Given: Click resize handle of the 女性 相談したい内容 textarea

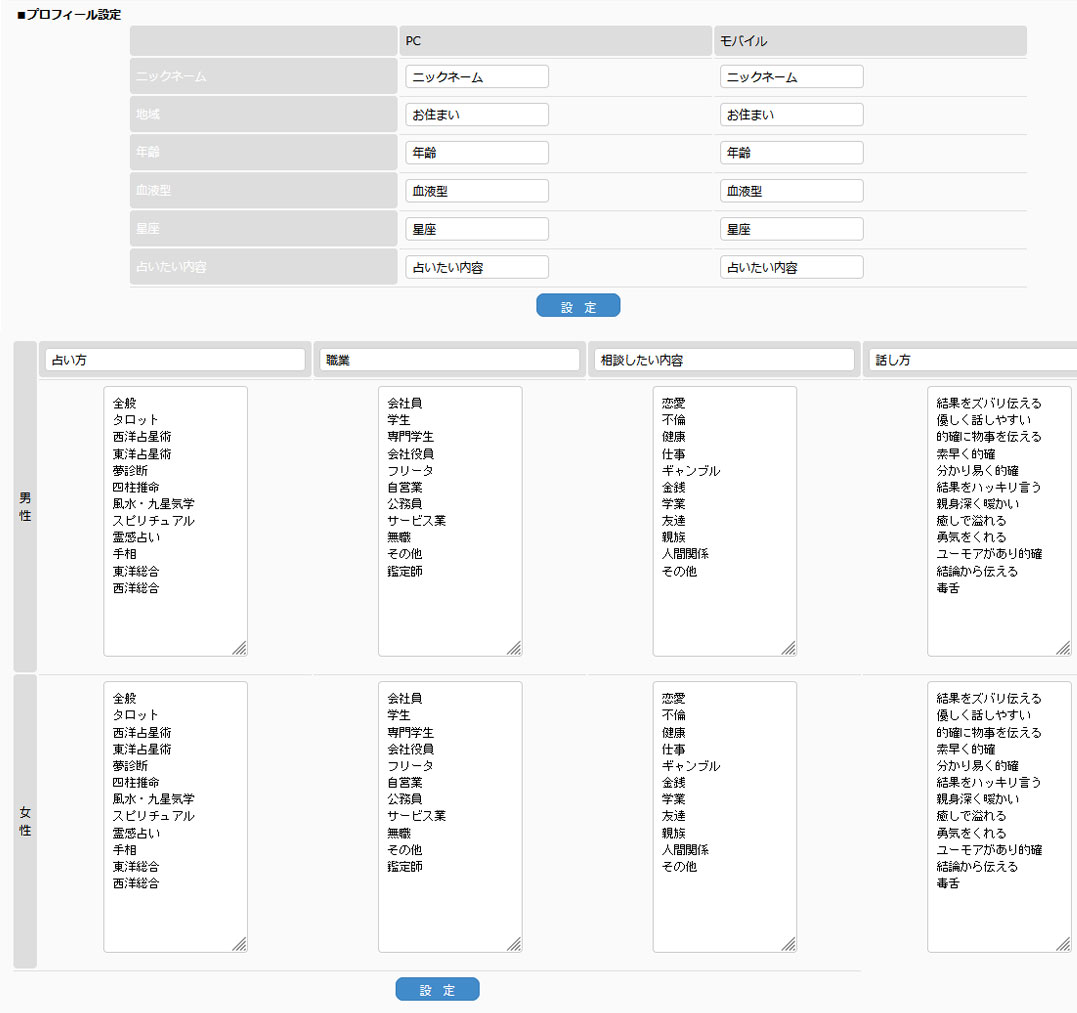Looking at the screenshot, I should click(789, 944).
